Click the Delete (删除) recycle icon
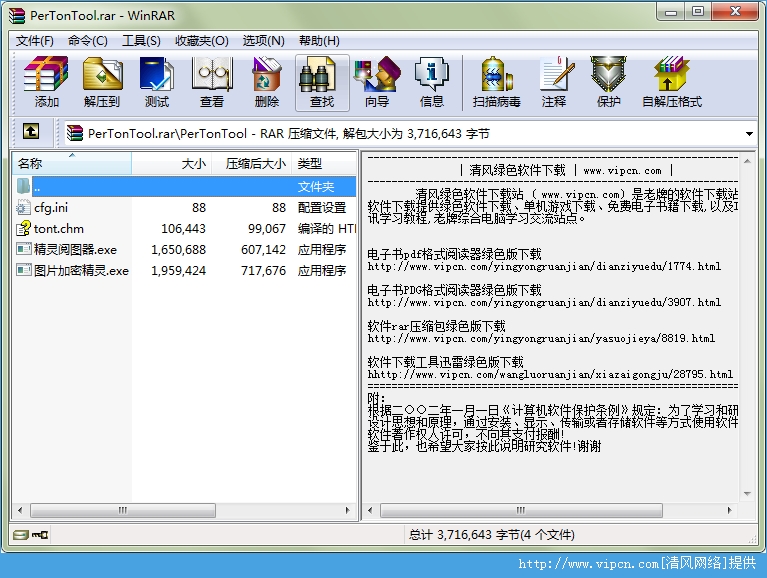Screen dimensions: 767x578 click(267, 74)
